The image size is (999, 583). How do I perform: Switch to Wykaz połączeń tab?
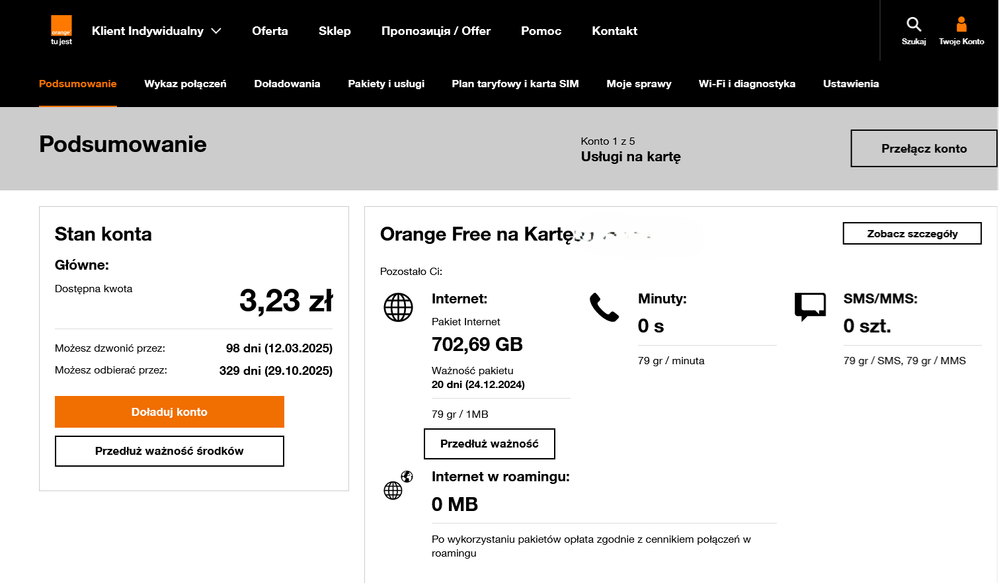(x=185, y=84)
